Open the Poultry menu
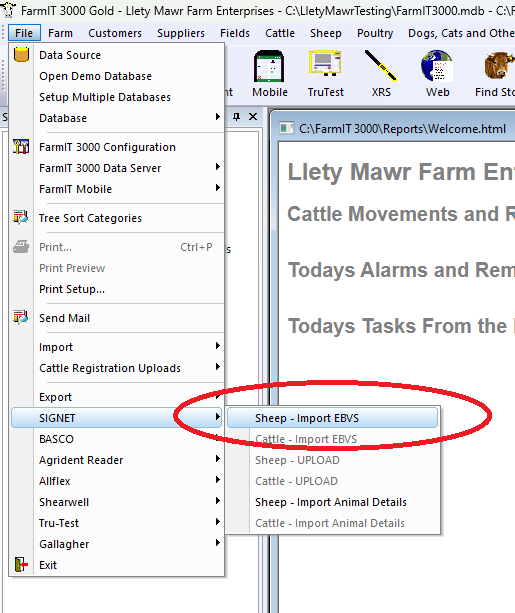Viewport: 515px width, 613px height. click(375, 33)
